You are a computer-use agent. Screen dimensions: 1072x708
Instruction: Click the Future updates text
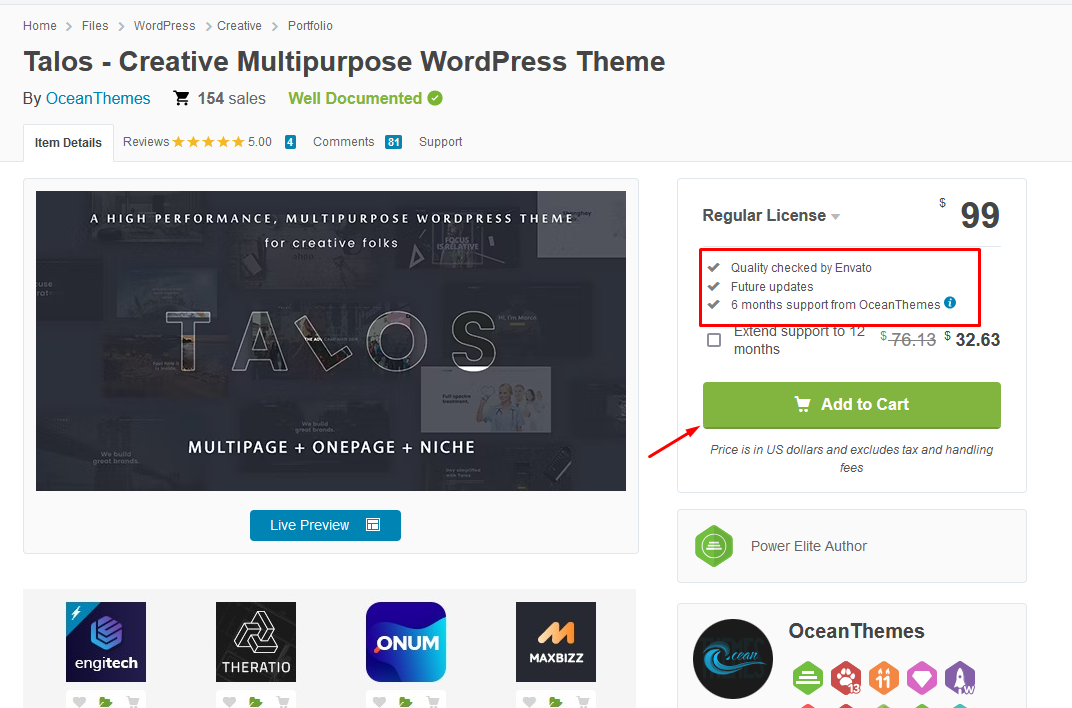(x=772, y=286)
